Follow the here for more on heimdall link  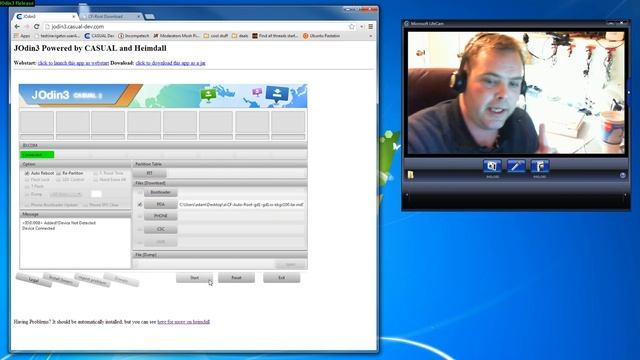(x=184, y=322)
